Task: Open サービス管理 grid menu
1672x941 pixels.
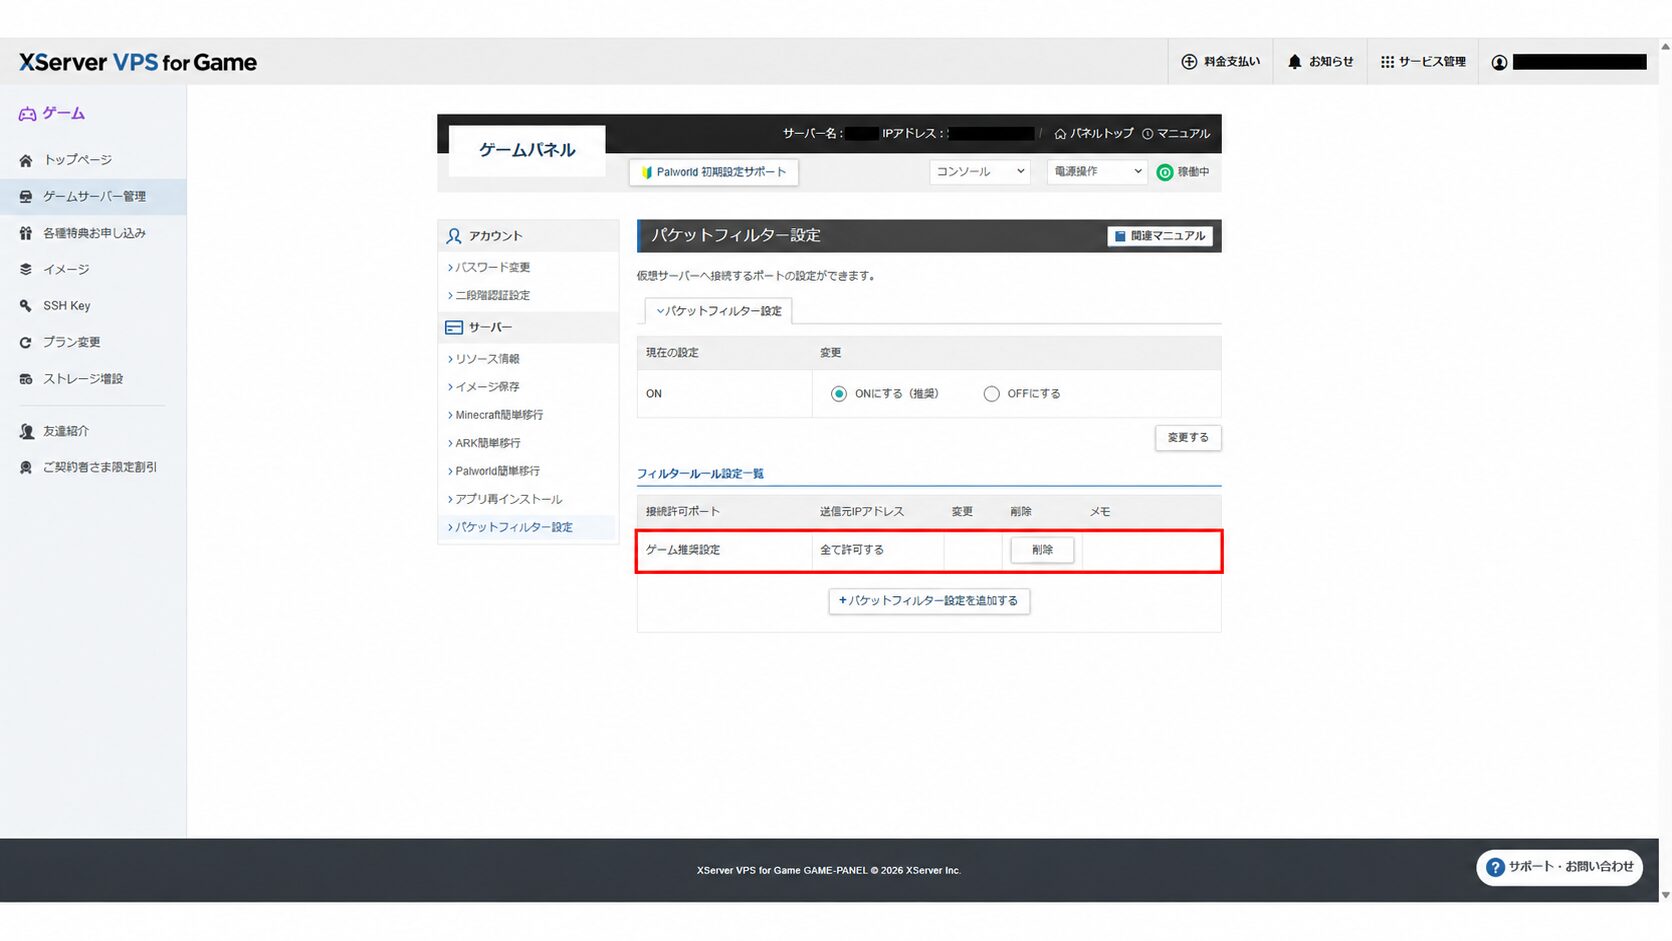Action: (1423, 62)
